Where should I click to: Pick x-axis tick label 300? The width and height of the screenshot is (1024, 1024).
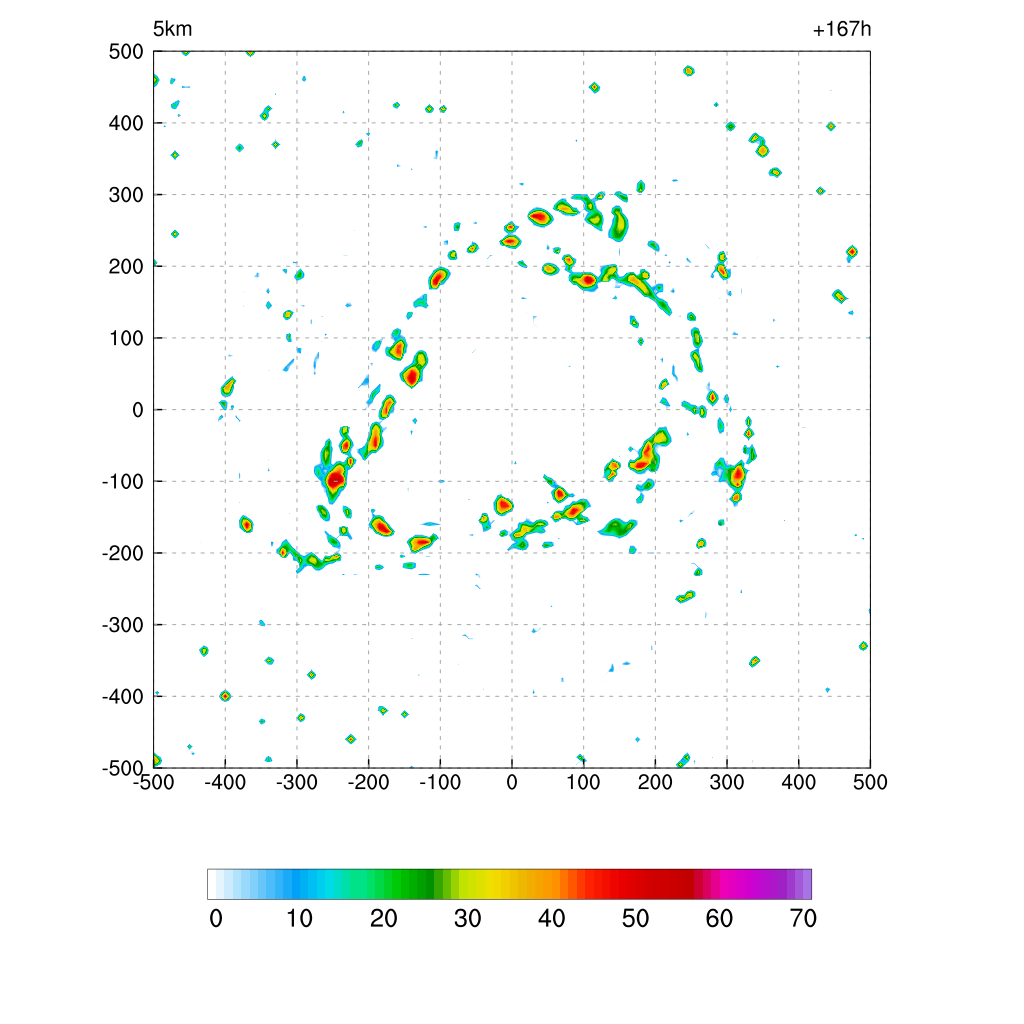pyautogui.click(x=727, y=782)
